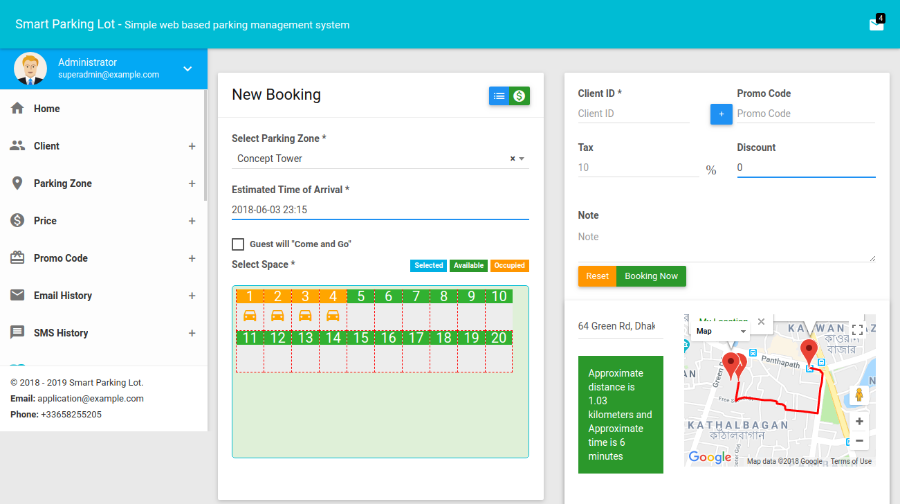This screenshot has width=900, height=504.
Task: Open the Map type dropdown
Action: click(721, 331)
